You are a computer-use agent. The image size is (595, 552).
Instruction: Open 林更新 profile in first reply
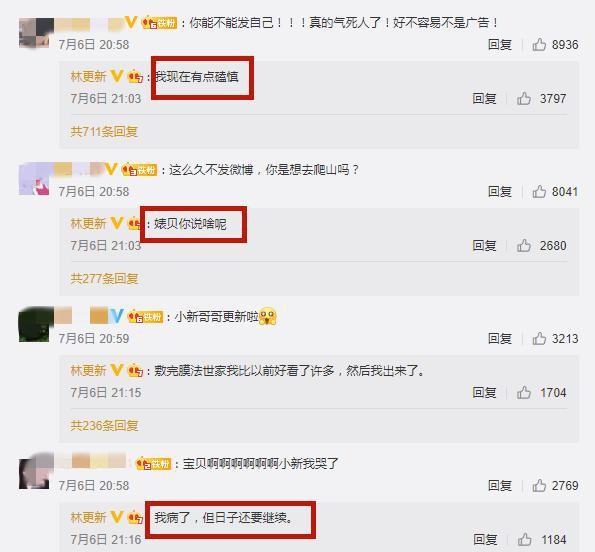pos(88,77)
